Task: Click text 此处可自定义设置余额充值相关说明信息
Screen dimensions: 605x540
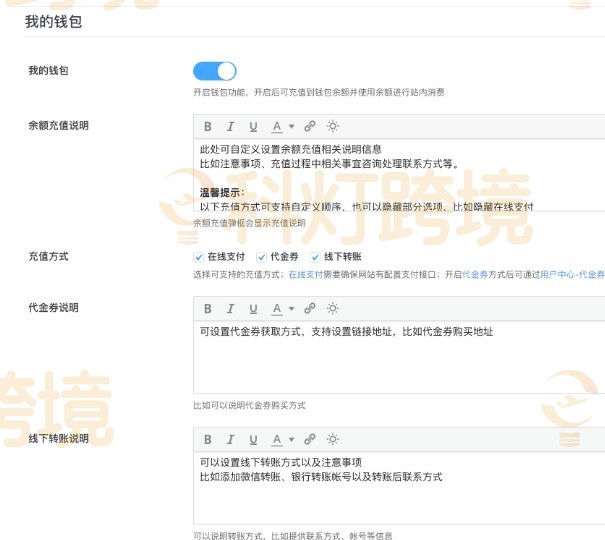Action: coord(291,149)
